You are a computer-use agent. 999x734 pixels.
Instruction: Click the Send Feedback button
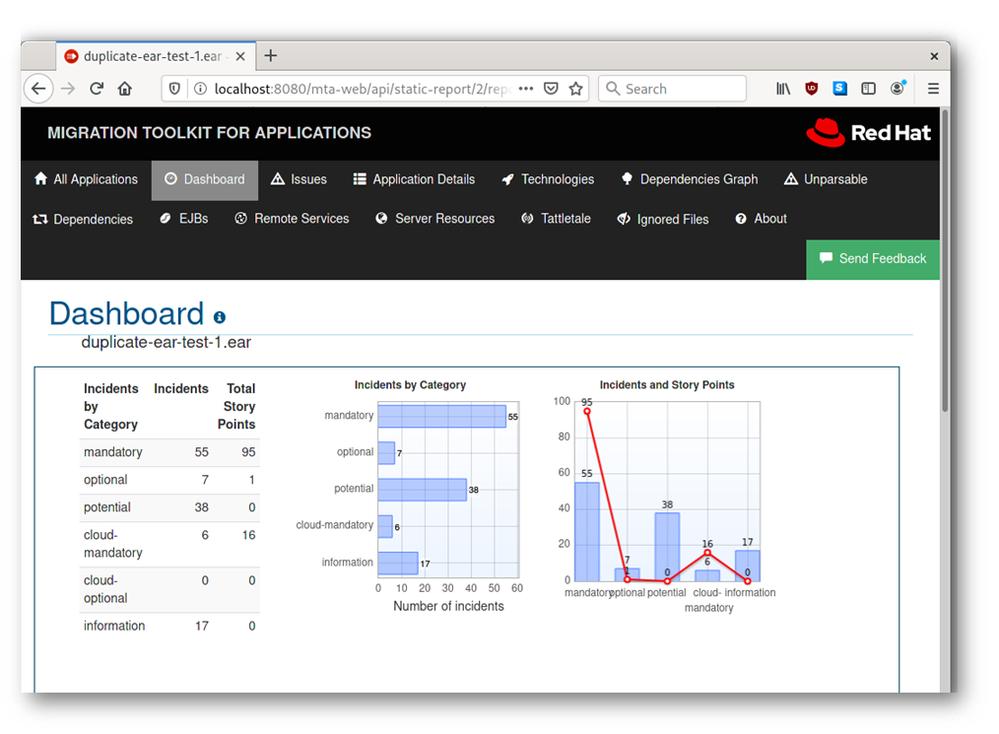[x=873, y=259]
